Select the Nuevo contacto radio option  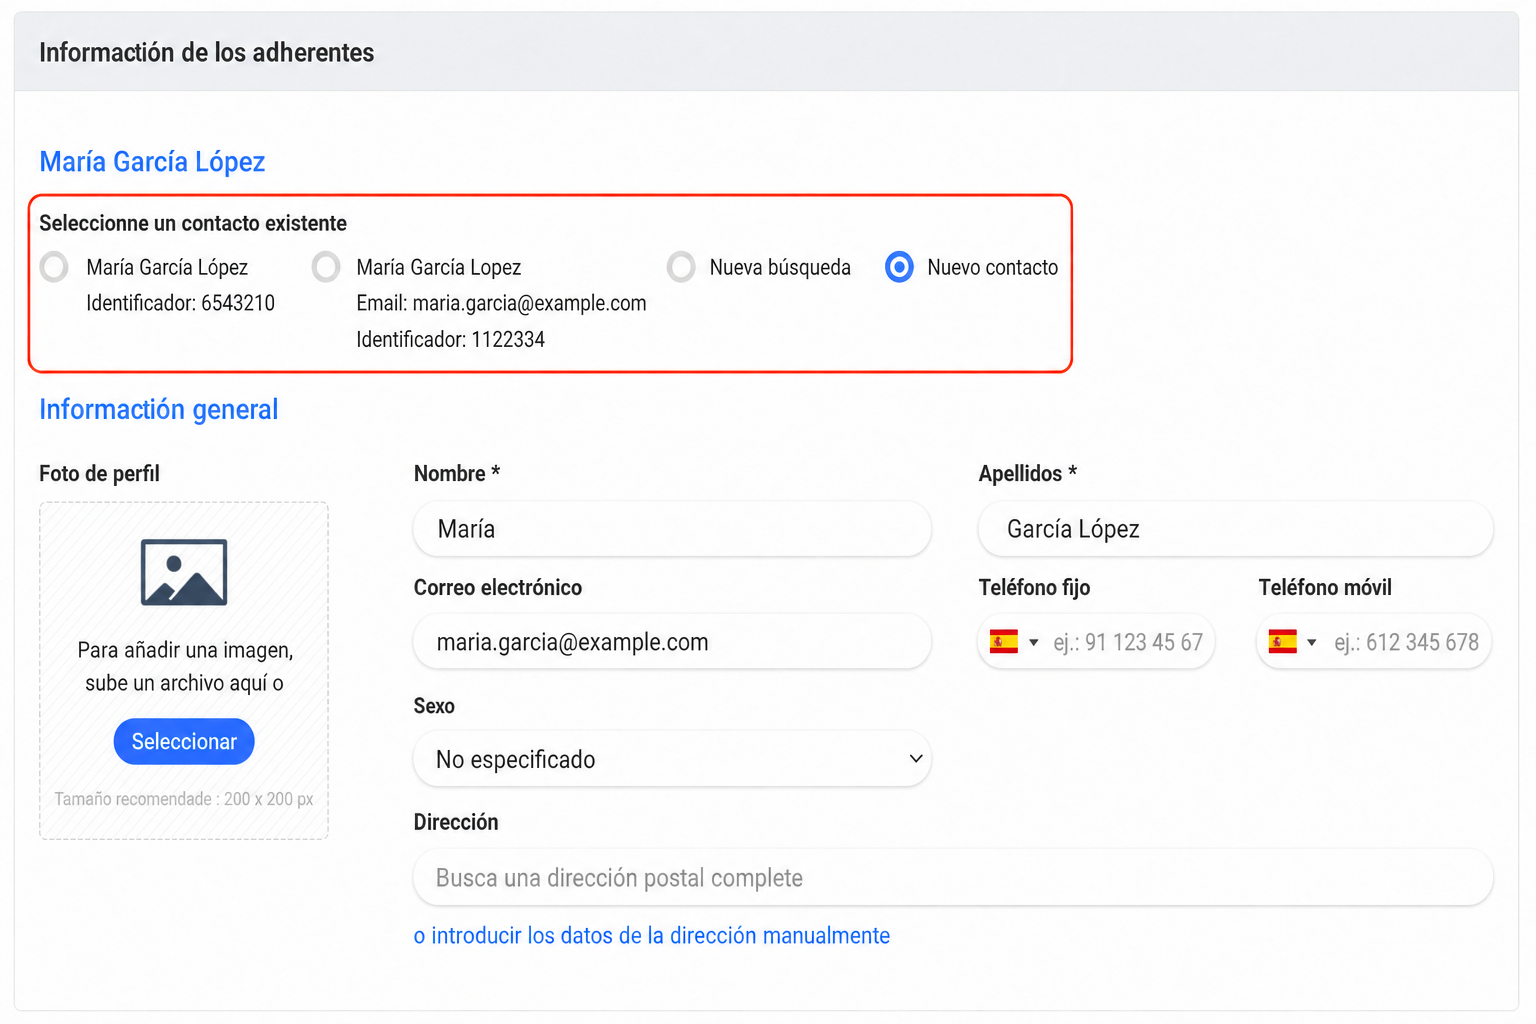point(899,267)
